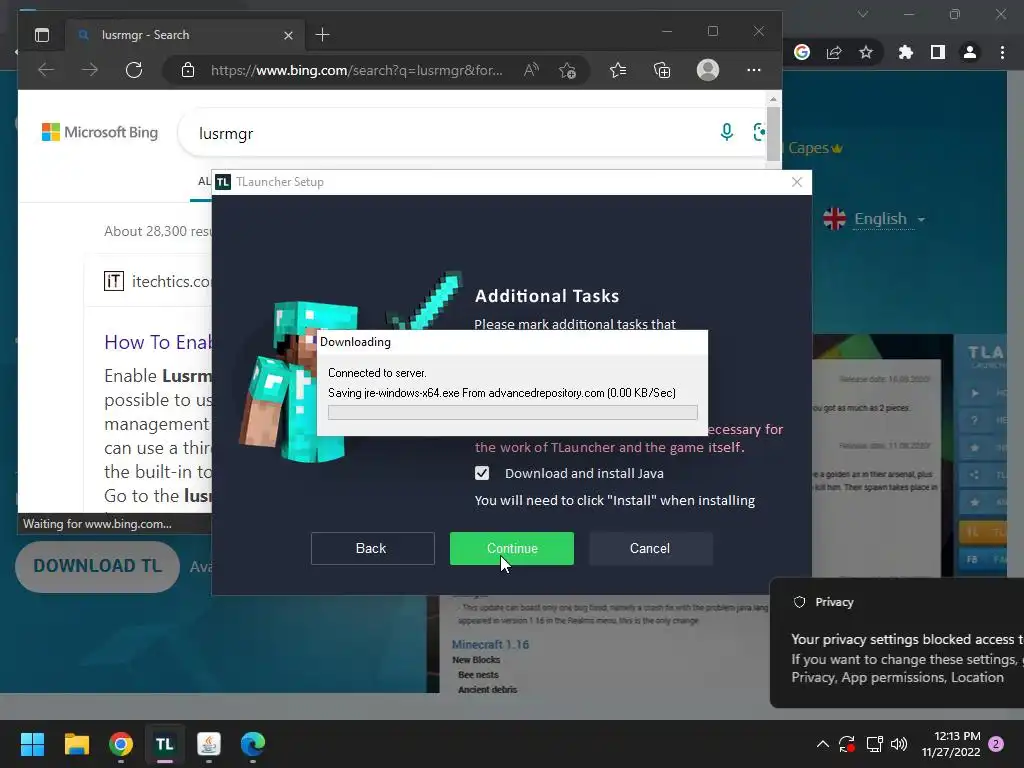Start Bing voice search with microphone
The width and height of the screenshot is (1024, 768).
(x=726, y=133)
